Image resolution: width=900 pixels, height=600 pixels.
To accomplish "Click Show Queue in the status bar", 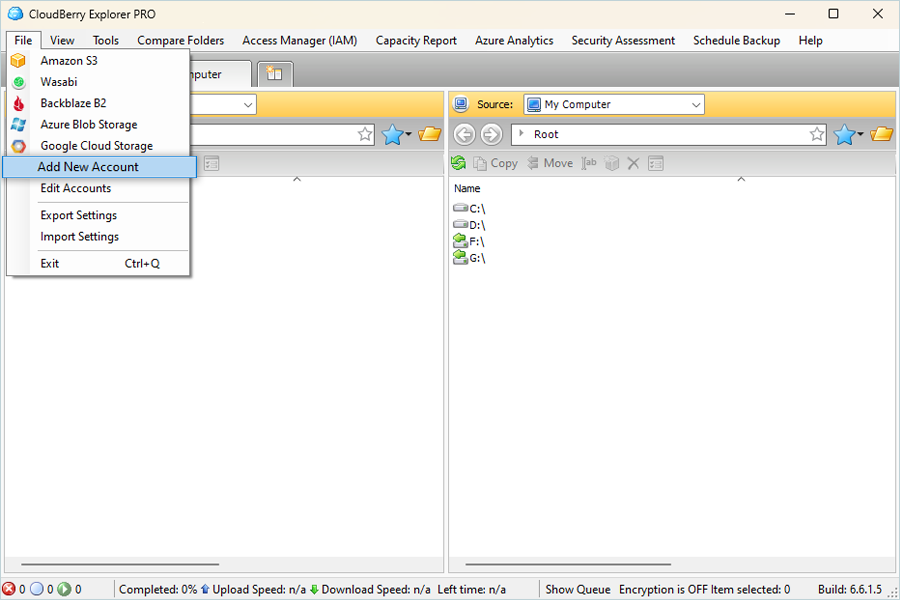I will 577,589.
